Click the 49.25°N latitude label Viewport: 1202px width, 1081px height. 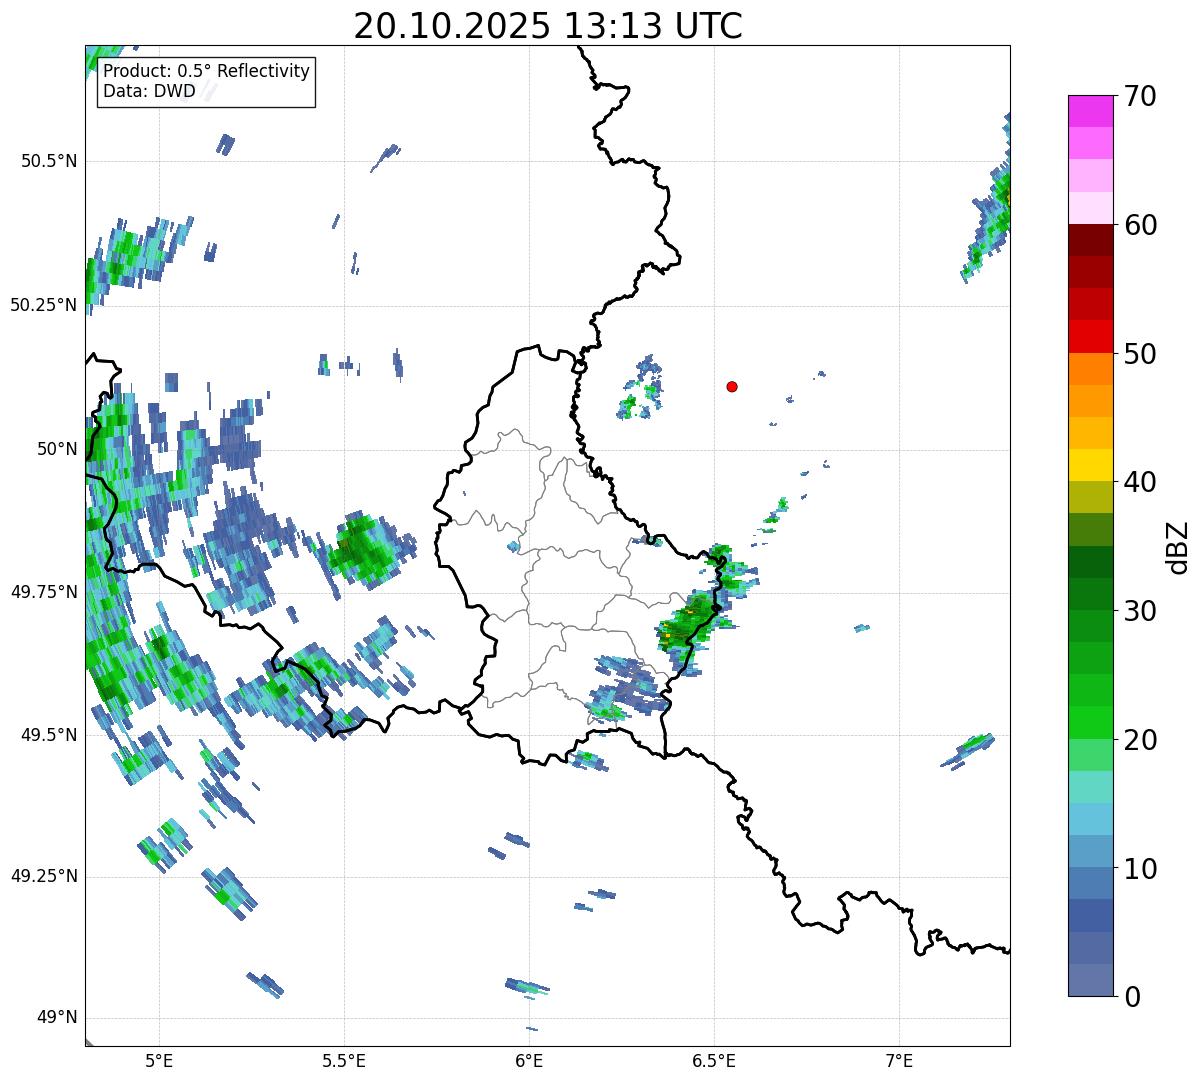[44, 877]
